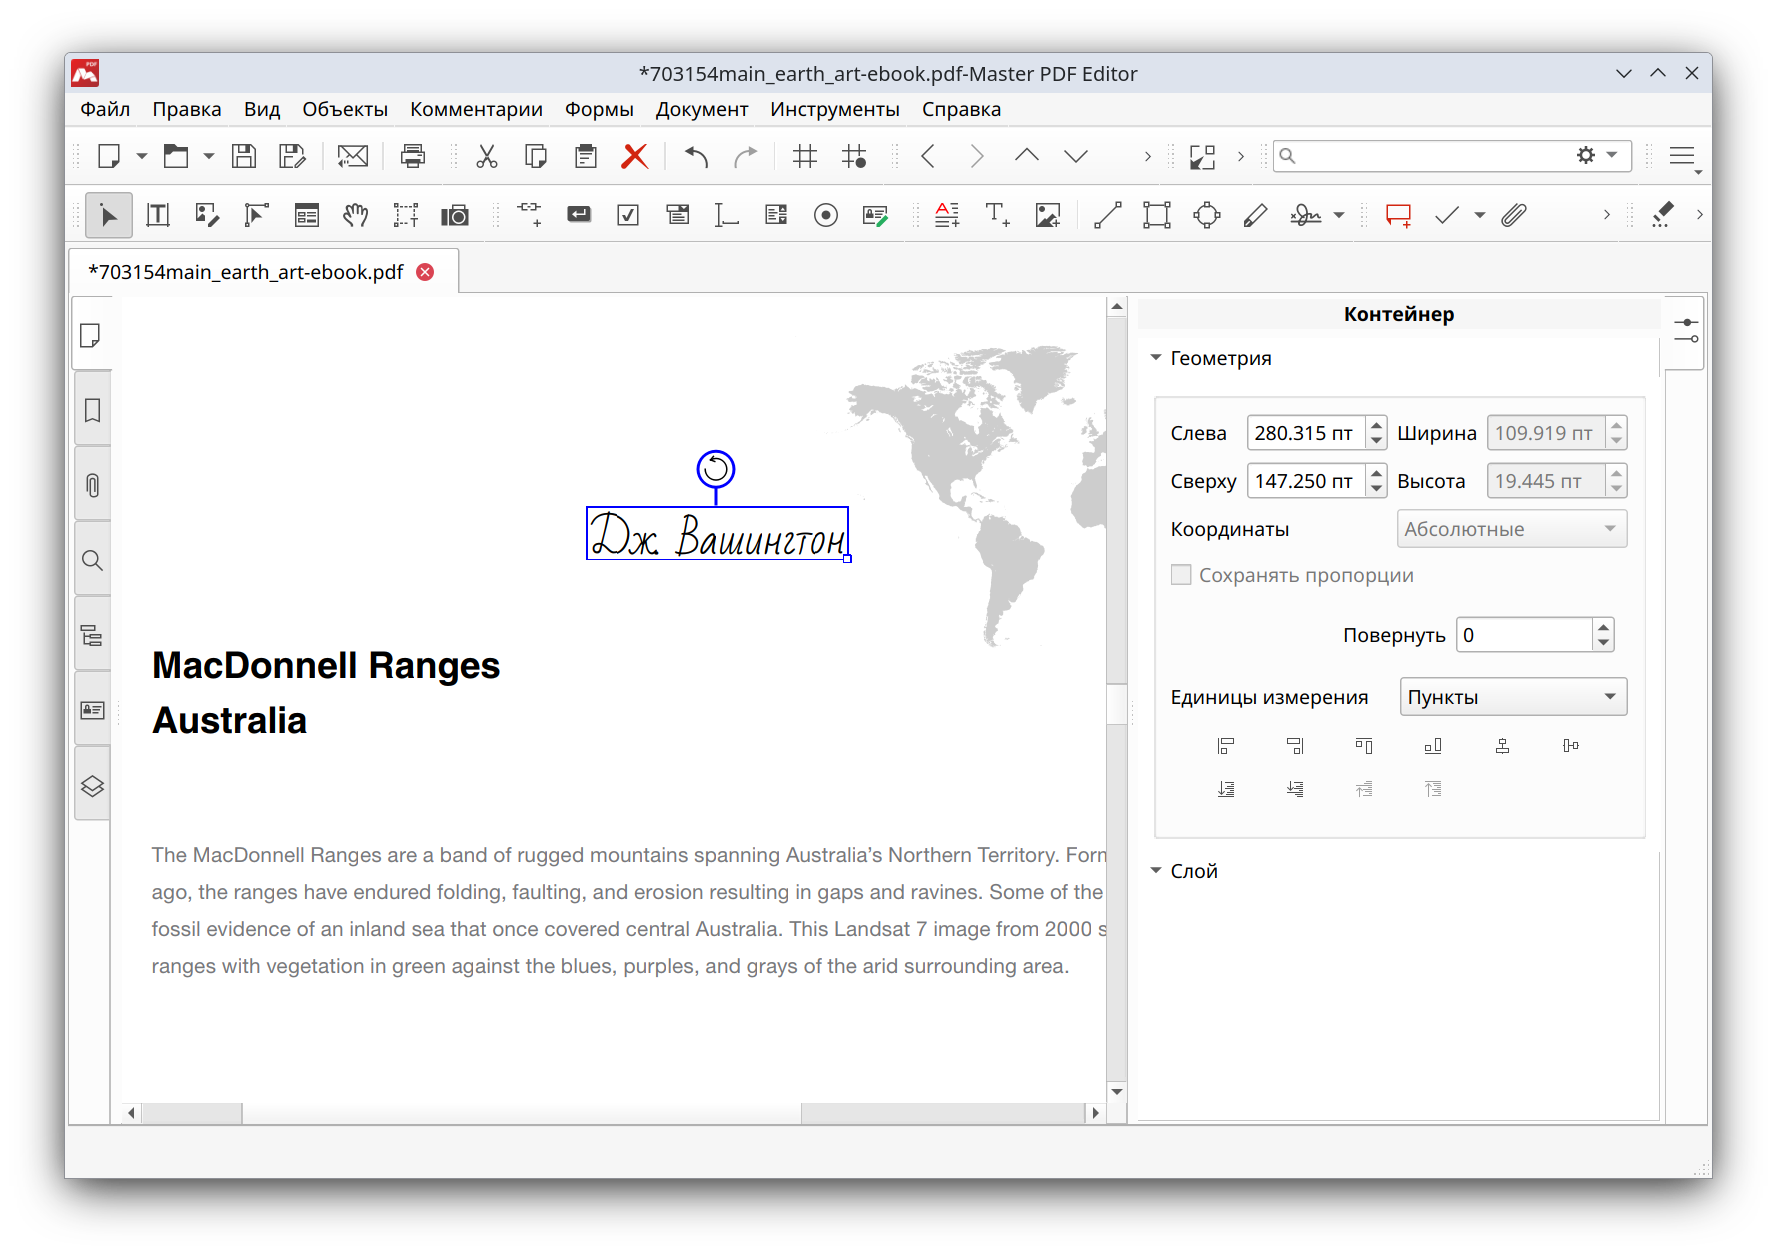
Task: Open search settings gear dropdown
Action: coord(1597,155)
